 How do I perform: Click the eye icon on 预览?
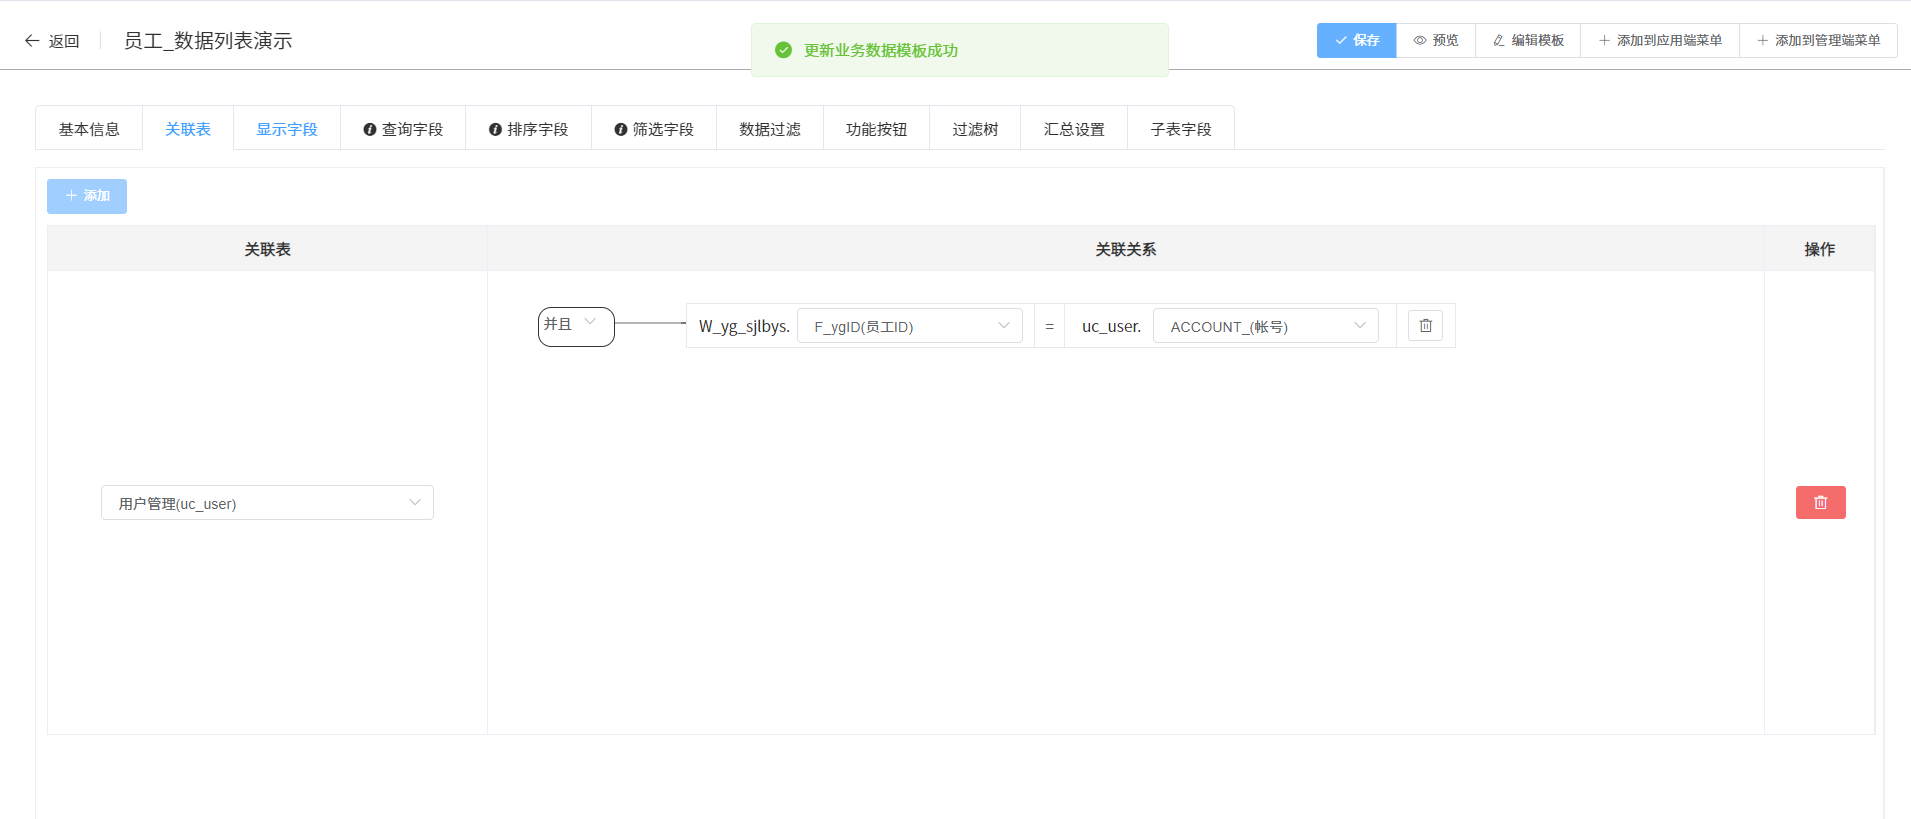(x=1420, y=41)
